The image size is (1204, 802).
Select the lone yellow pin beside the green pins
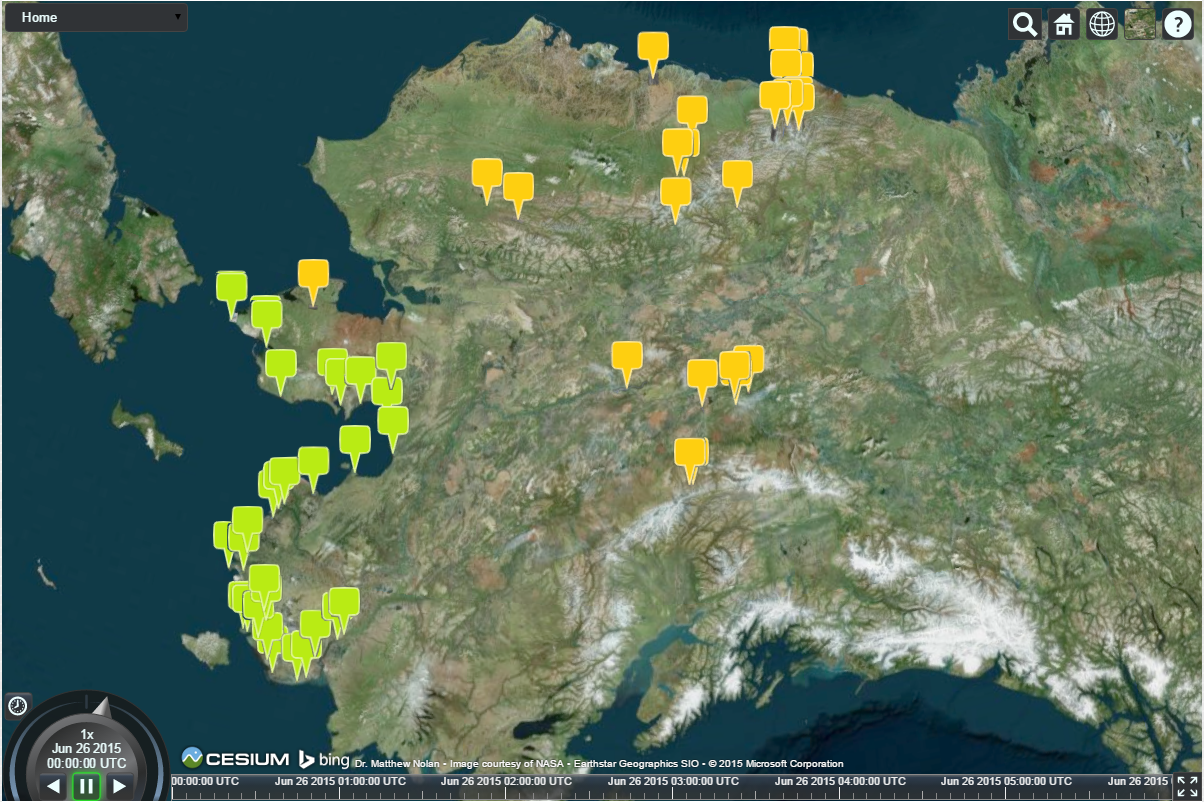pyautogui.click(x=313, y=281)
